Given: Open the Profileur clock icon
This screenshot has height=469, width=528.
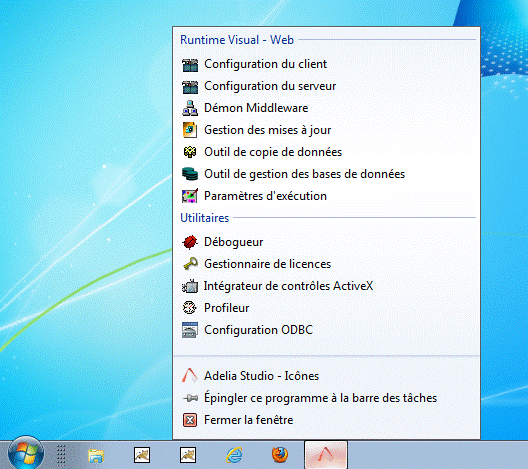Looking at the screenshot, I should click(189, 308).
